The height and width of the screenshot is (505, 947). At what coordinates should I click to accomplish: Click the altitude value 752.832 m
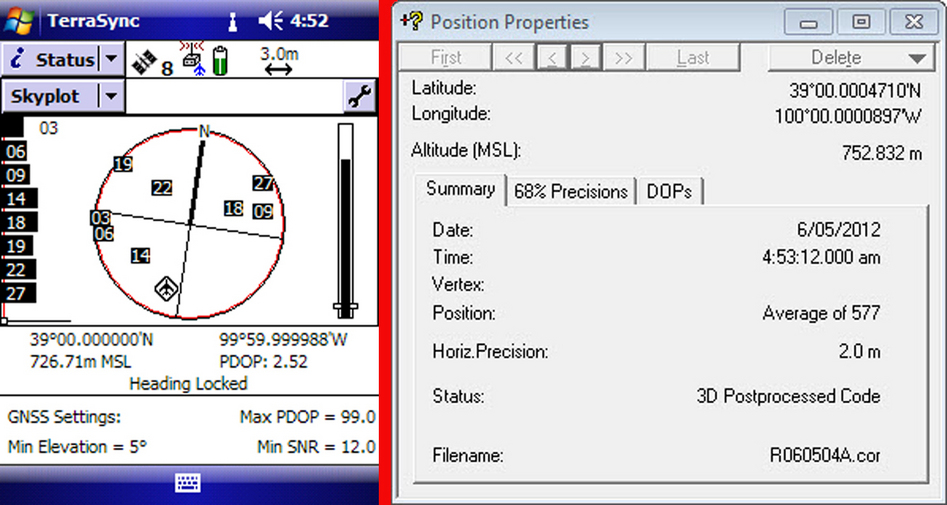(882, 153)
